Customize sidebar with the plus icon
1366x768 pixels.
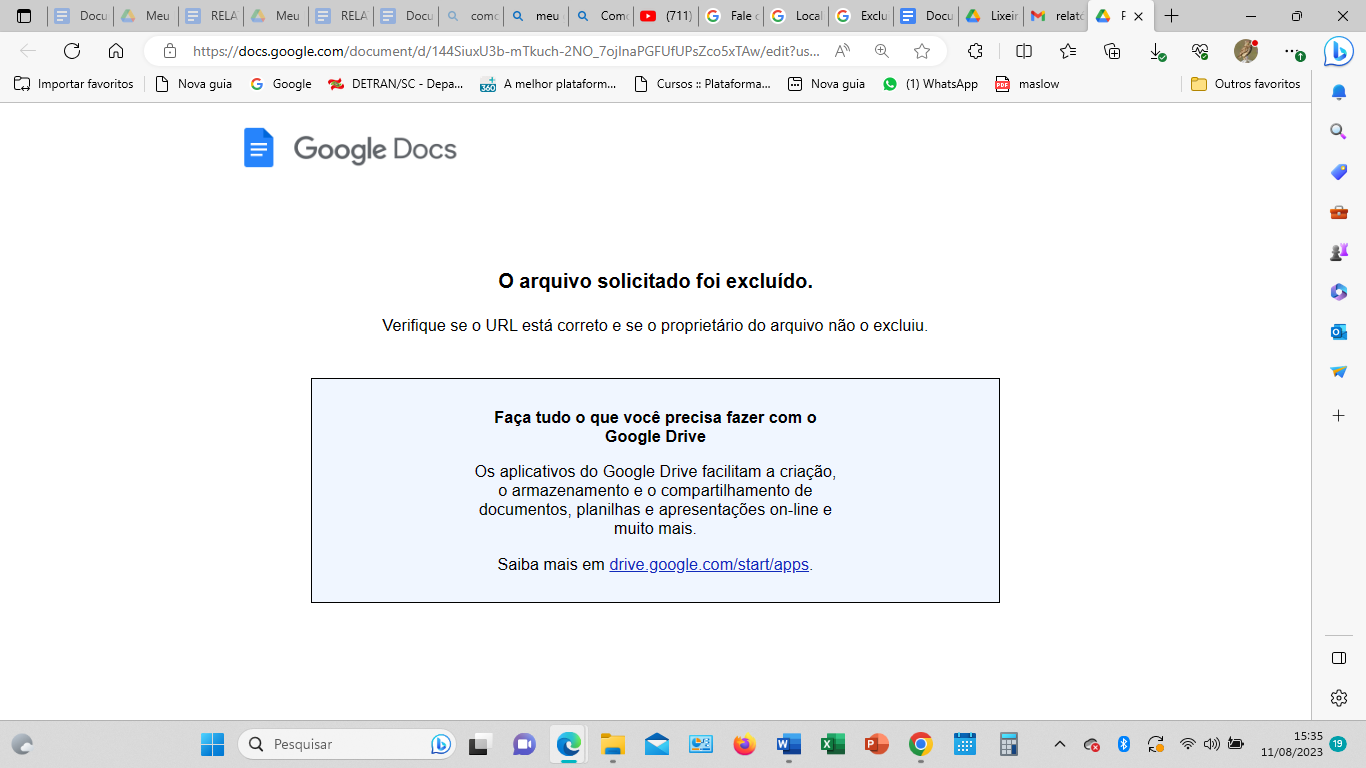pyautogui.click(x=1338, y=415)
